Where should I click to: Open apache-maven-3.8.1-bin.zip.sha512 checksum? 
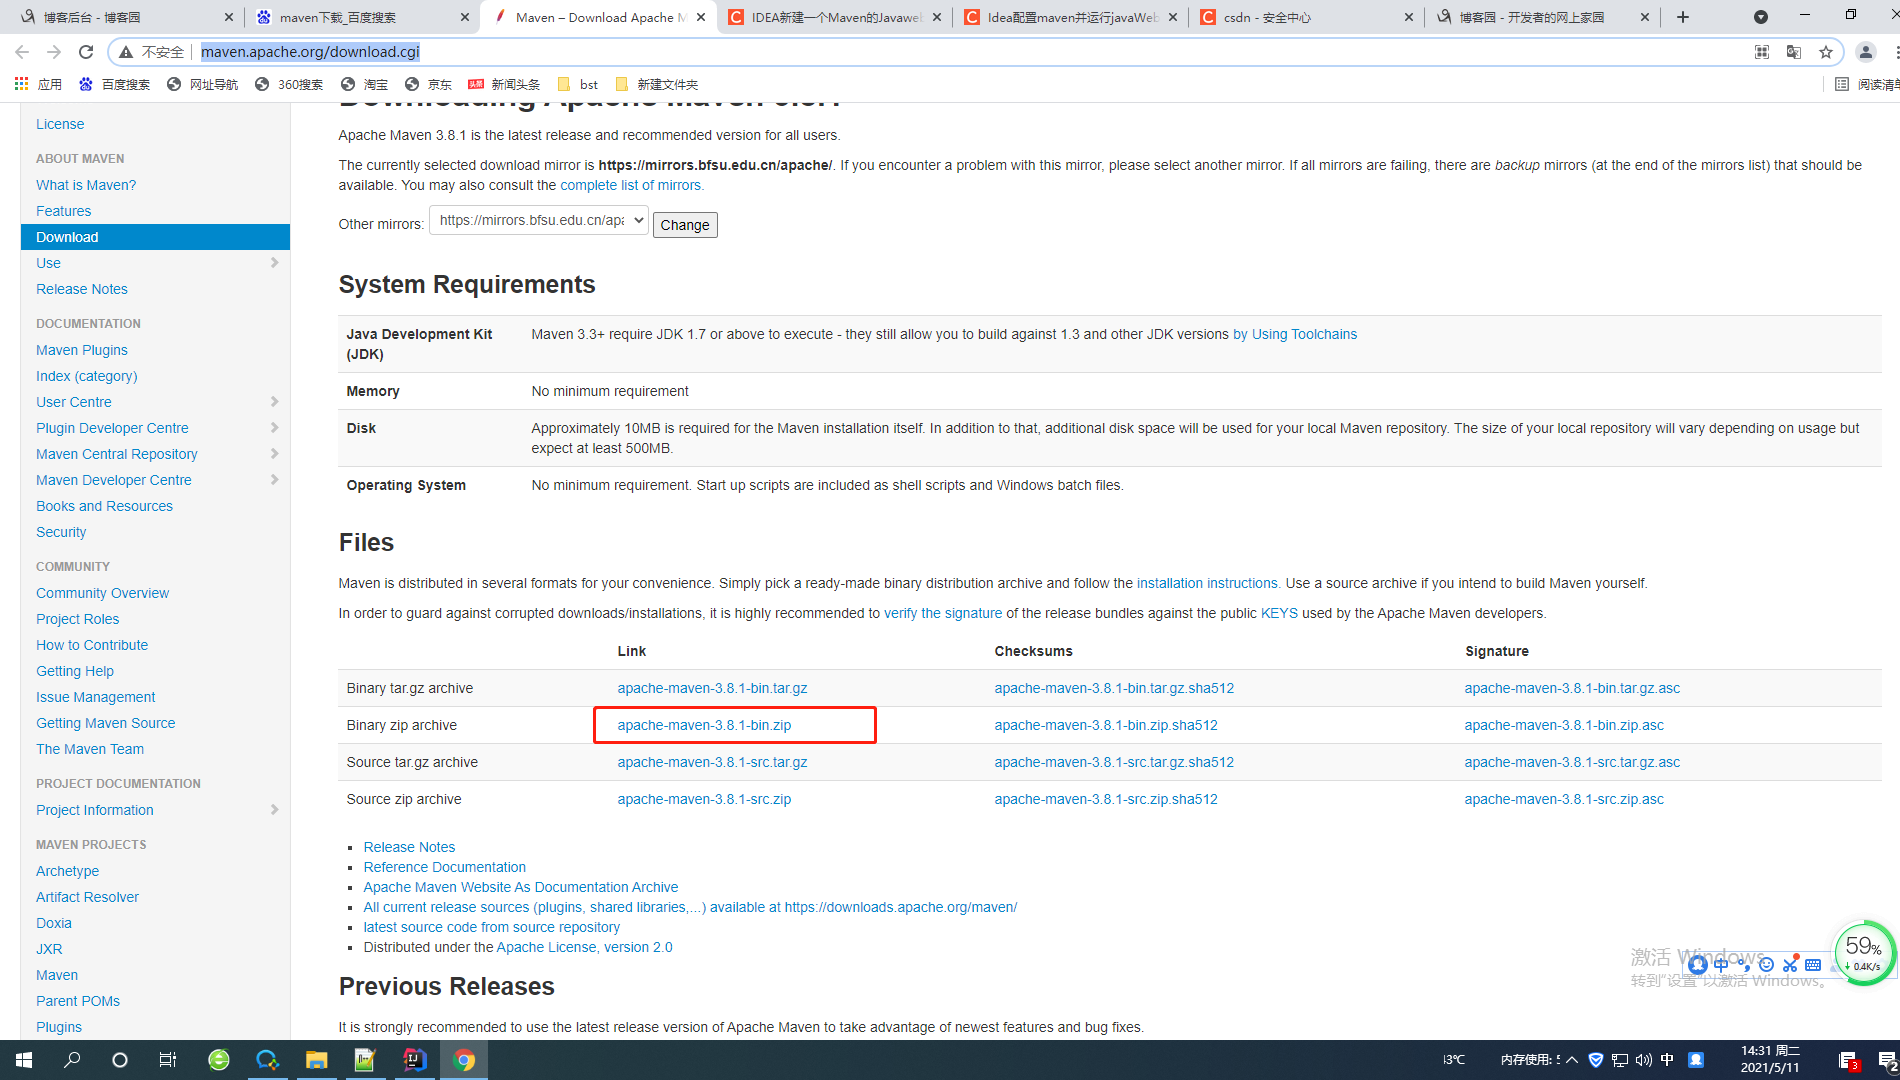pos(1106,725)
